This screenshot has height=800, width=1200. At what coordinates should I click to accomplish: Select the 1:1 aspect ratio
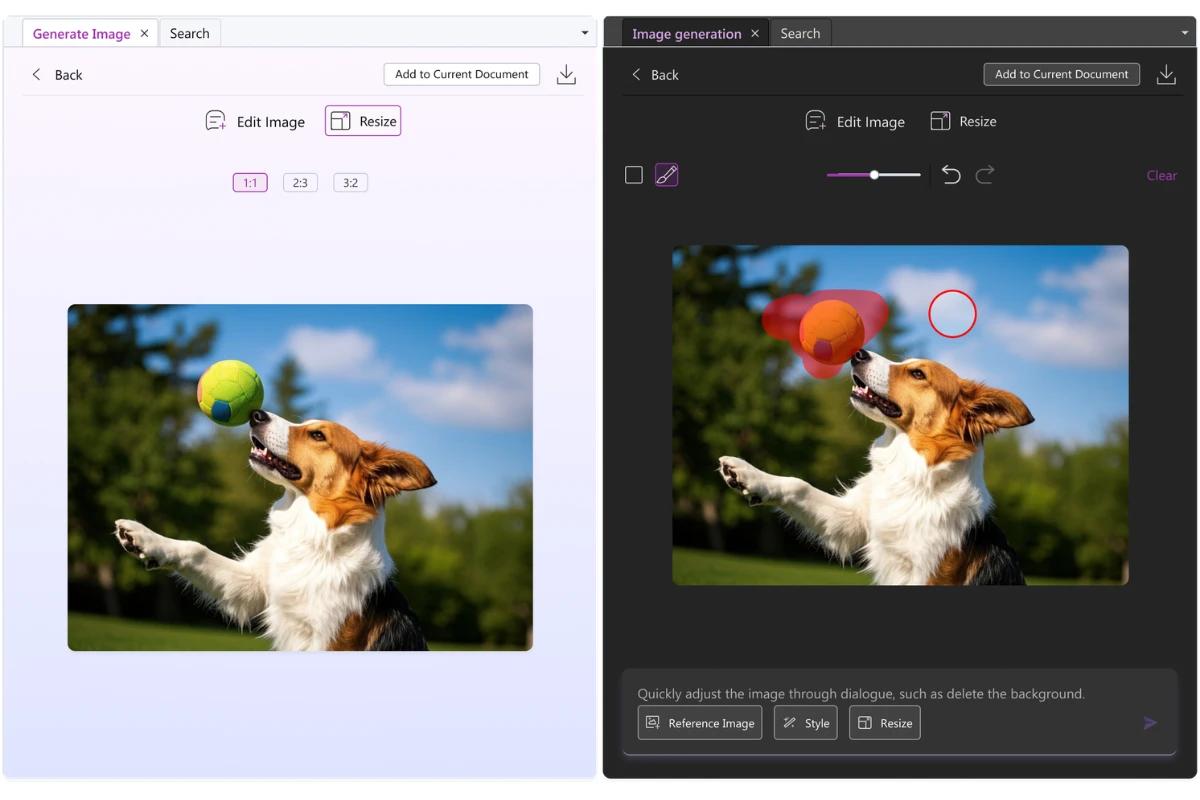point(249,182)
